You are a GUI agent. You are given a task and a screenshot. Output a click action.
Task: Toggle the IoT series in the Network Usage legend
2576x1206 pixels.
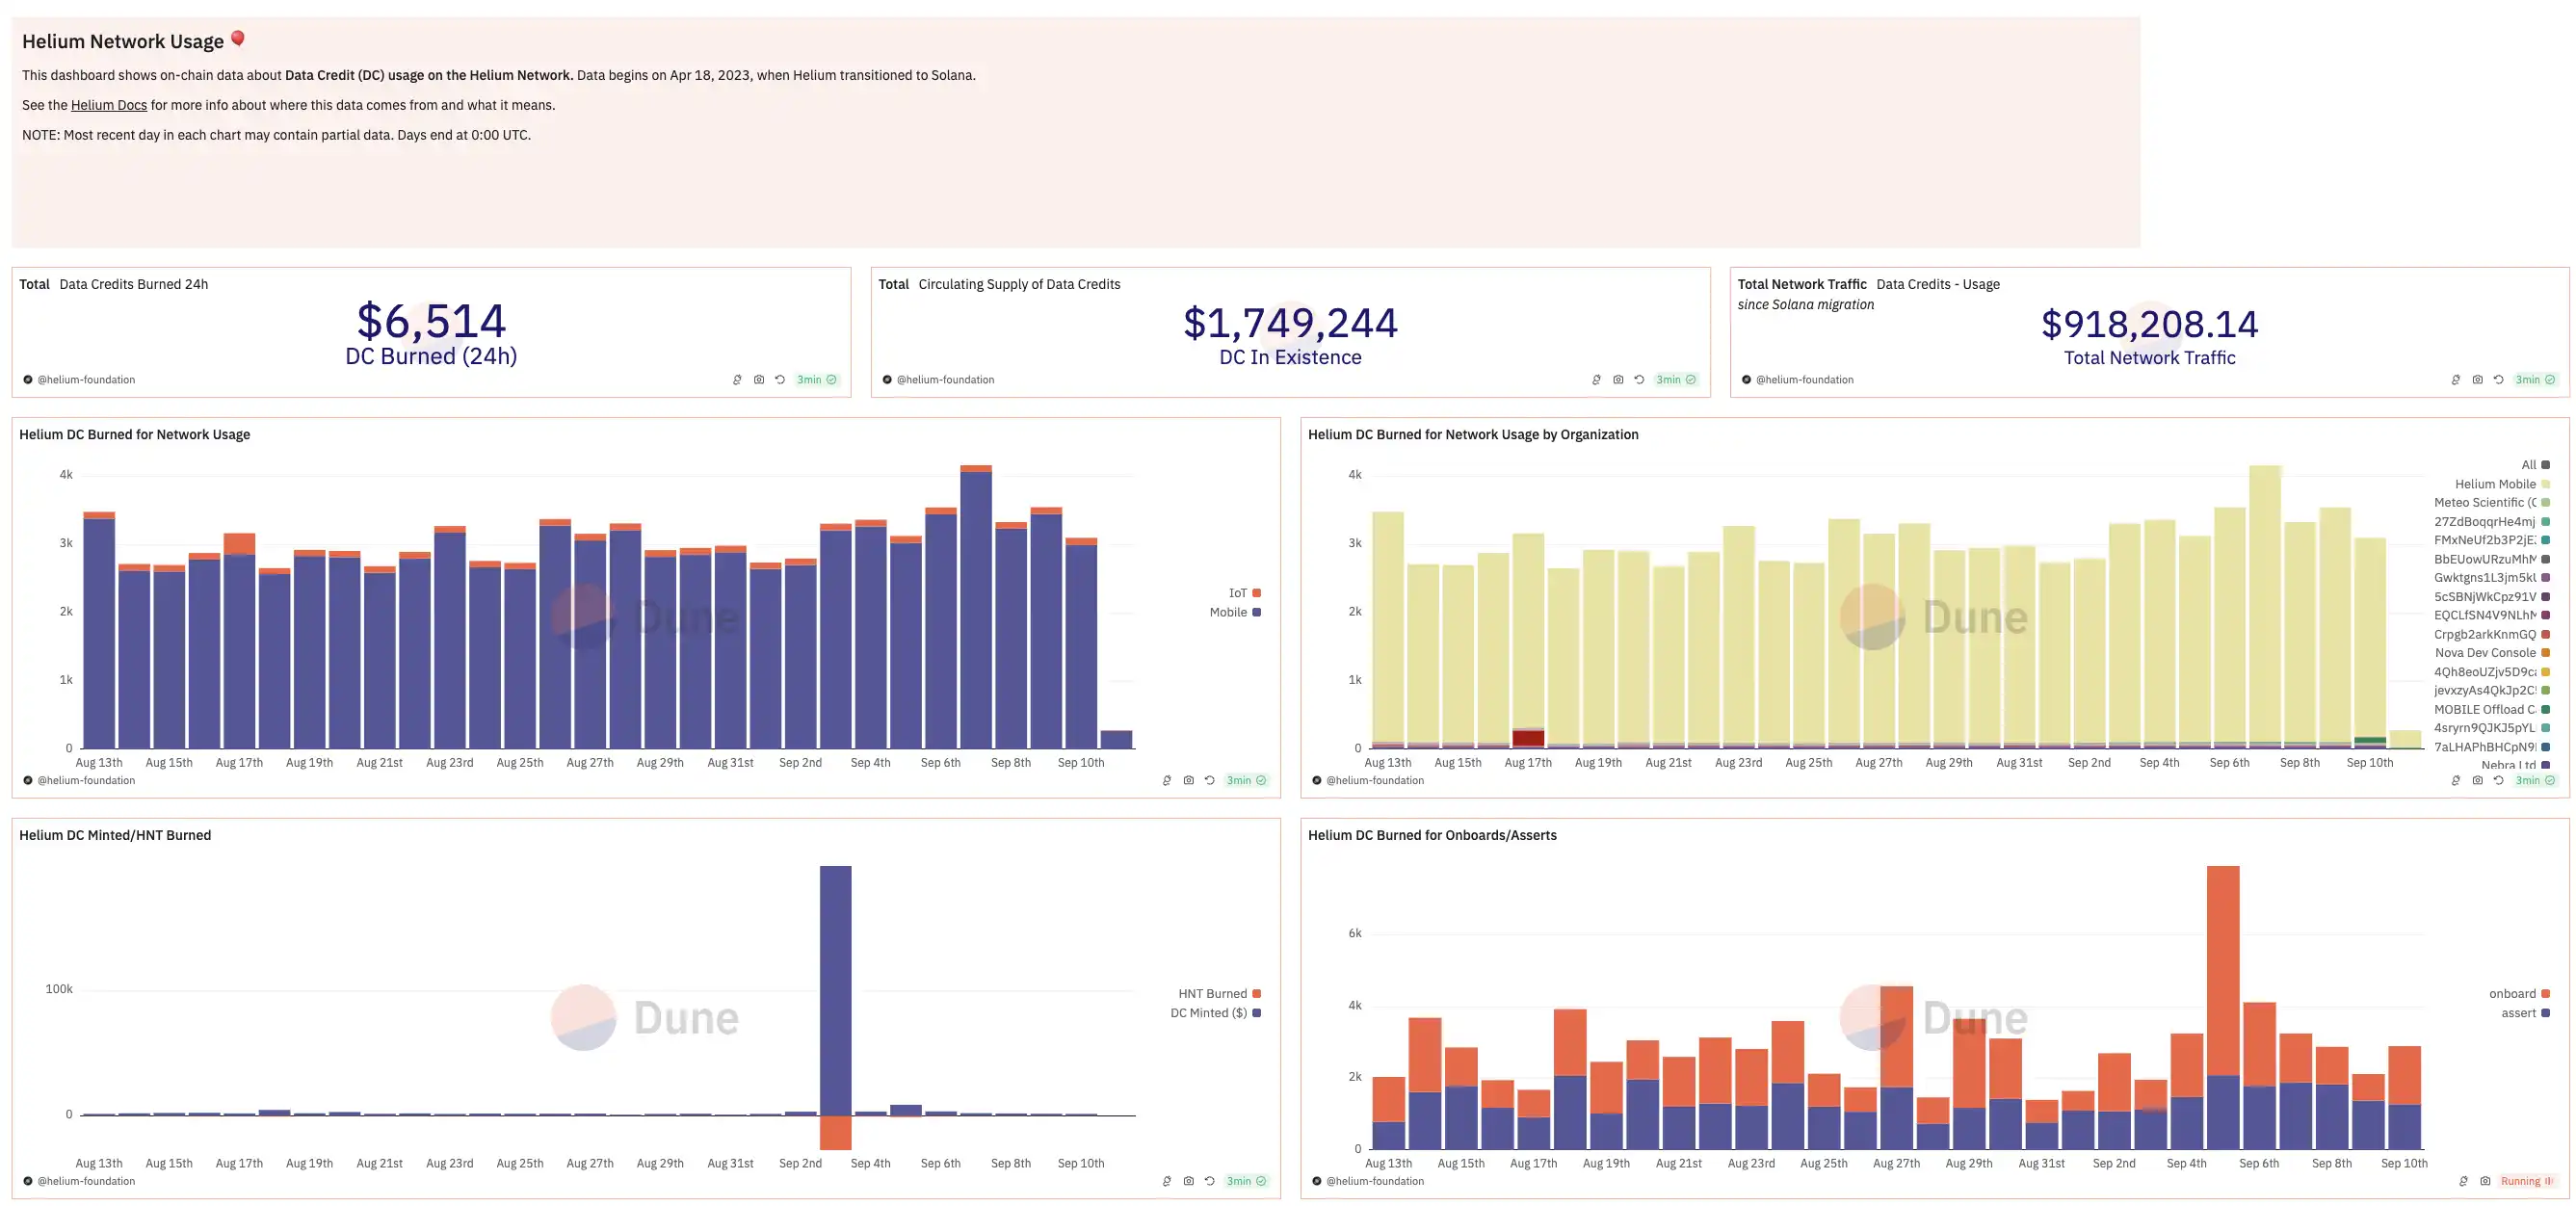(x=1238, y=594)
